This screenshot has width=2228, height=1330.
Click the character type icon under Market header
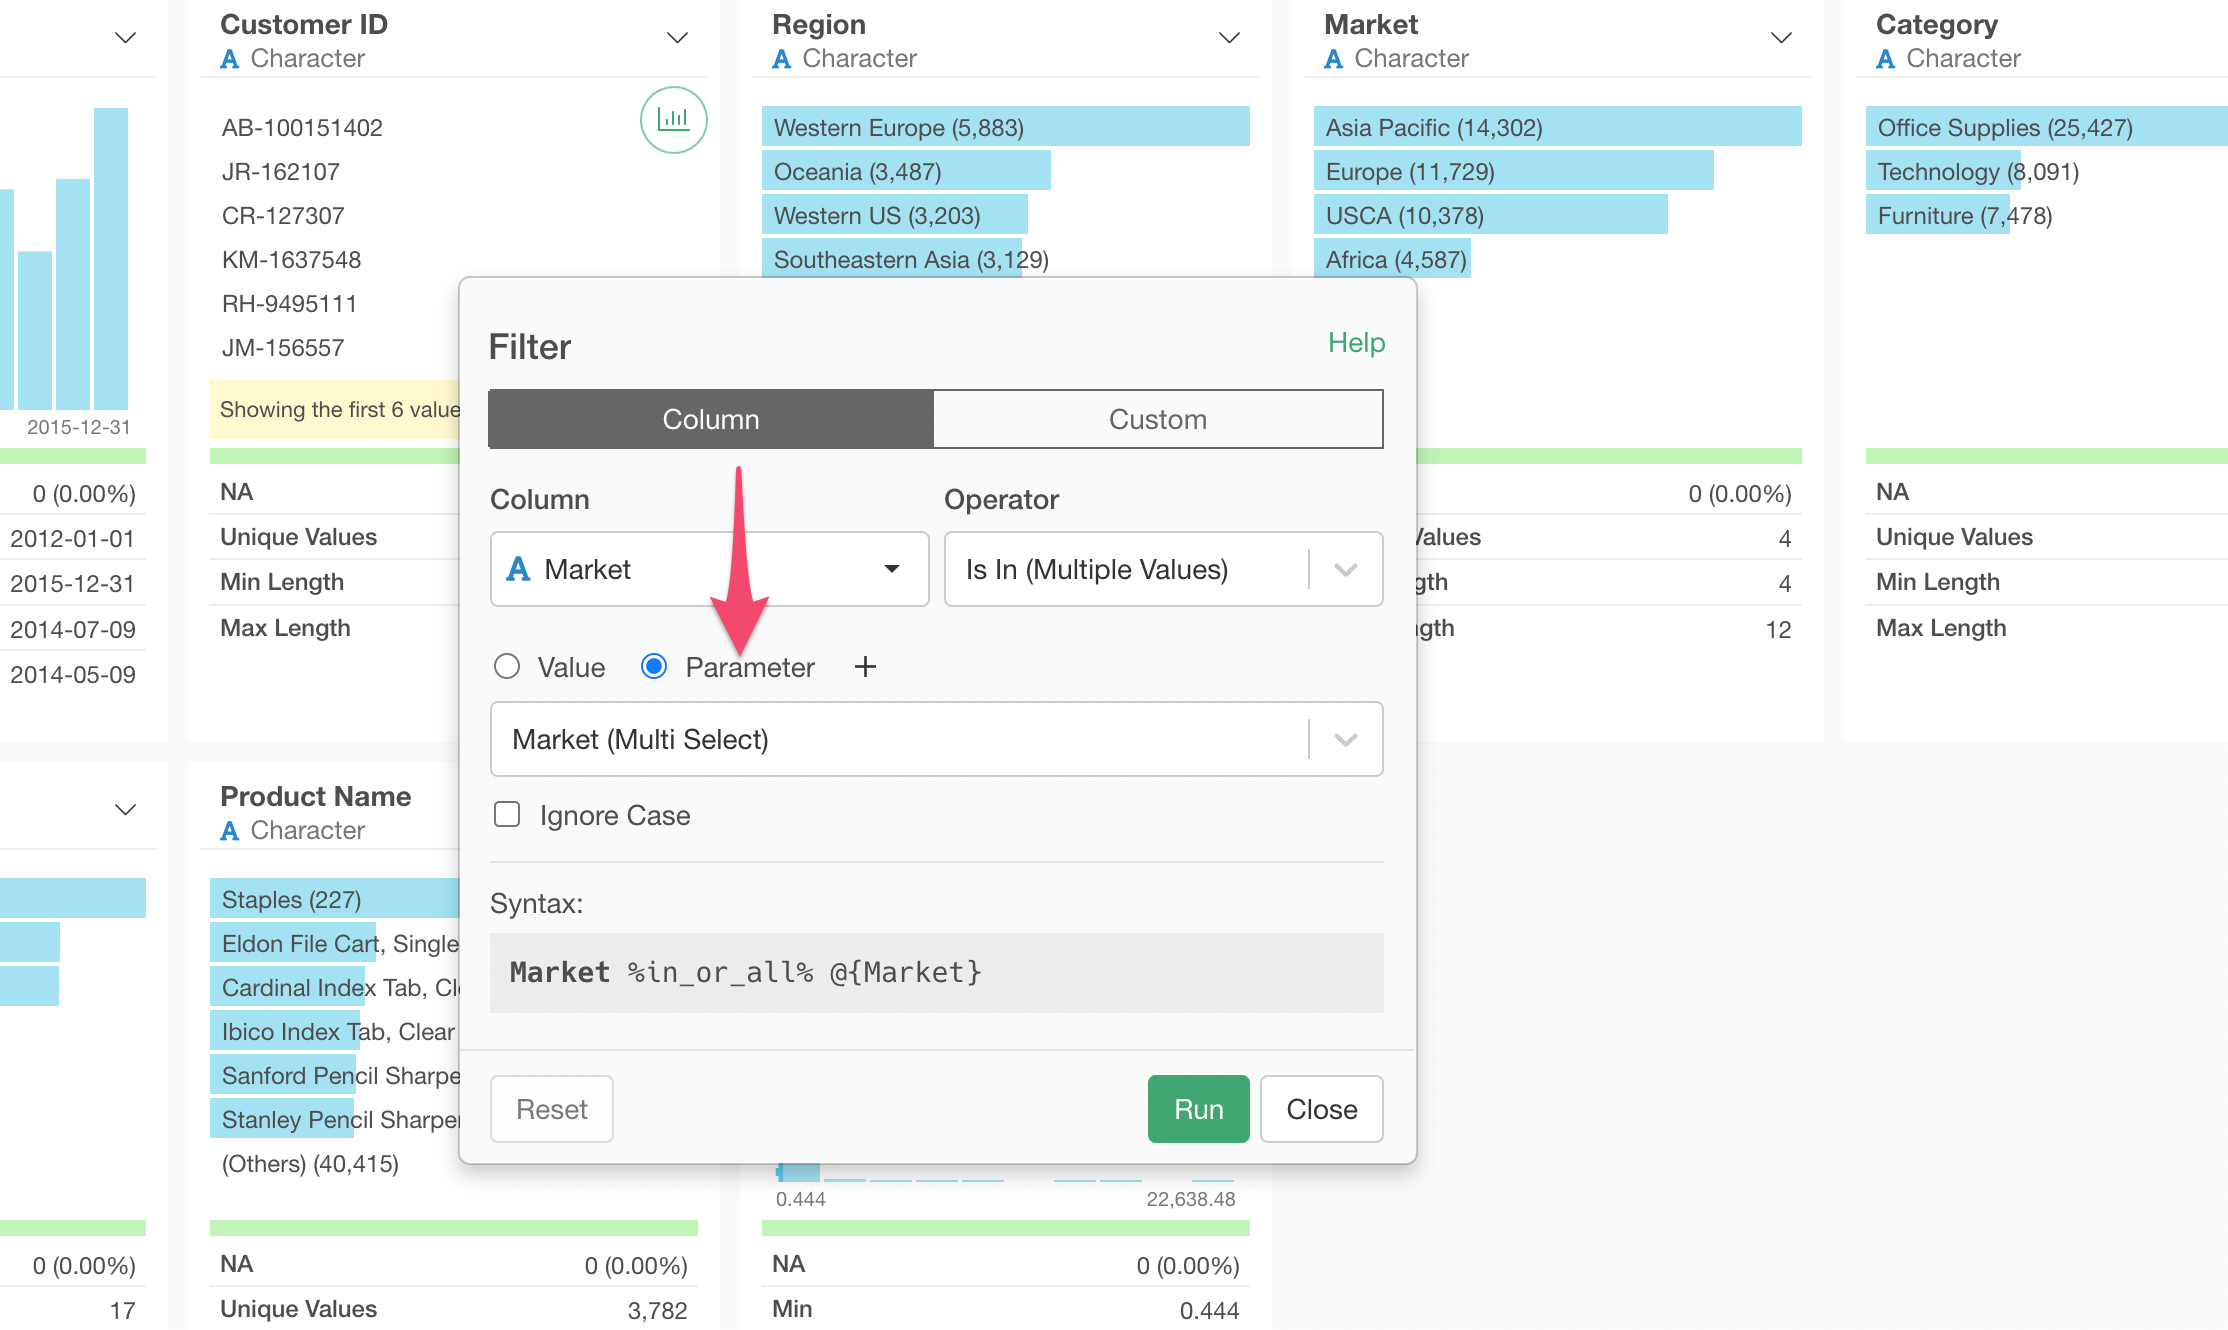pyautogui.click(x=1333, y=59)
